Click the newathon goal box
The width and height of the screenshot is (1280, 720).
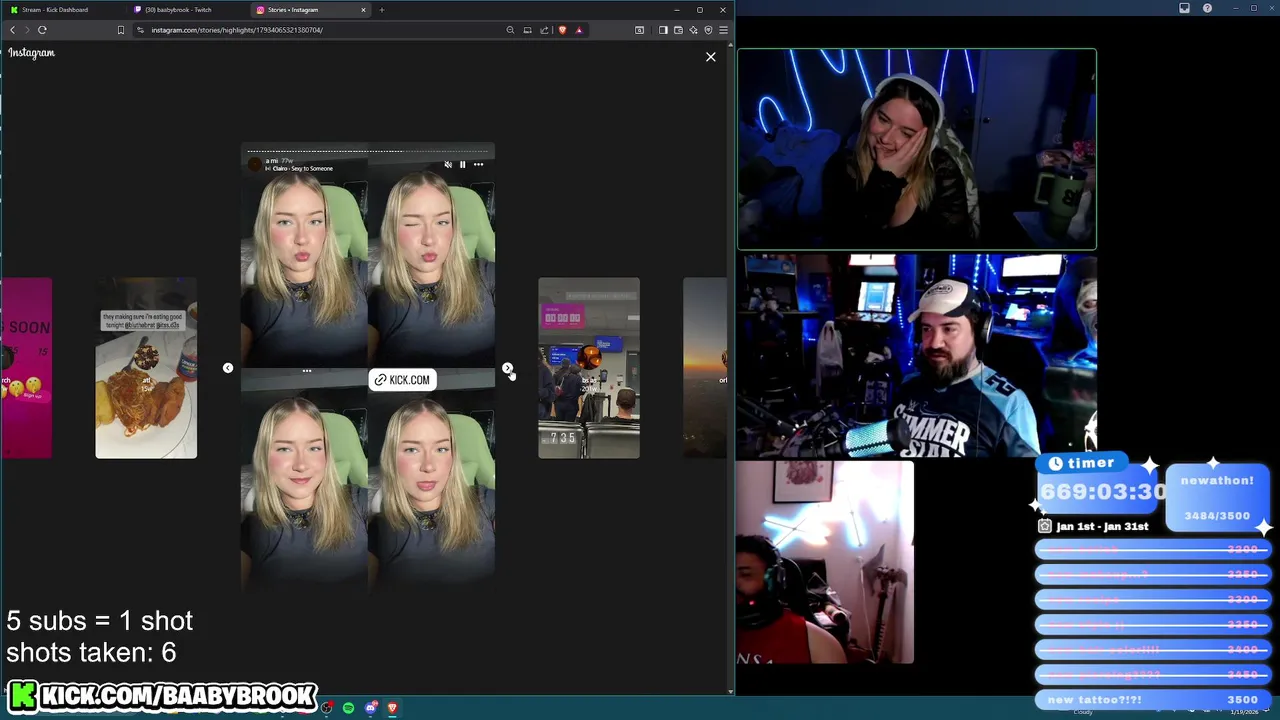click(x=1217, y=497)
